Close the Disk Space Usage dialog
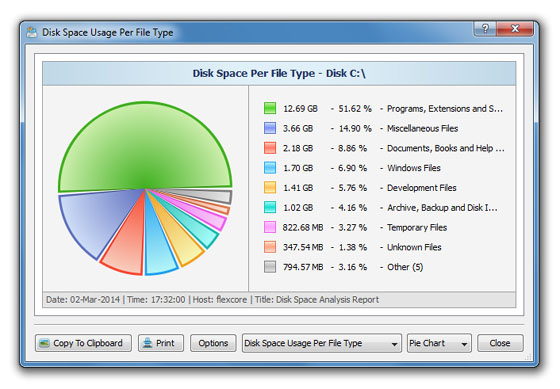This screenshot has width=560, height=389. pos(515,28)
